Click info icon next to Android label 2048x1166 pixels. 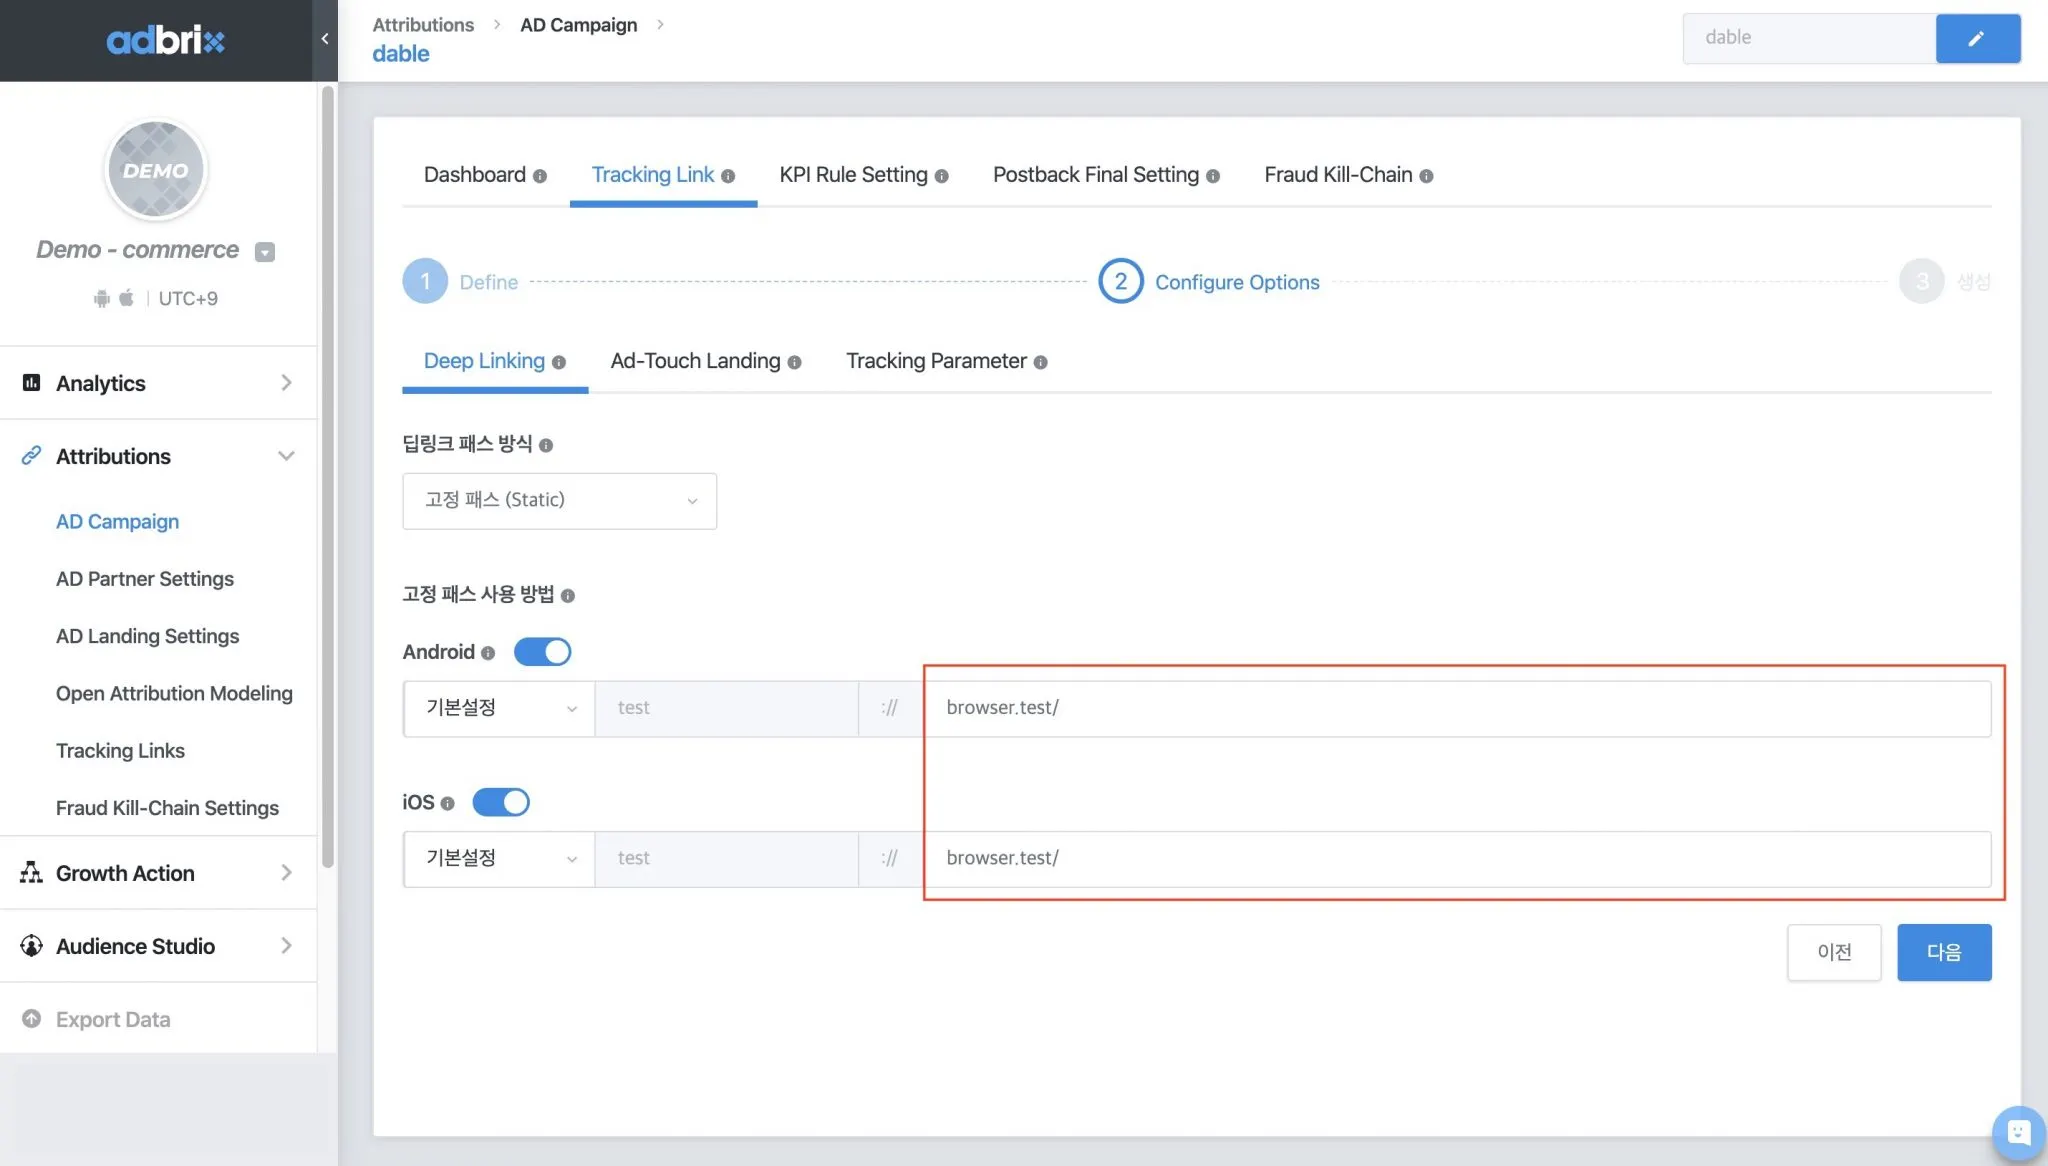pos(488,653)
